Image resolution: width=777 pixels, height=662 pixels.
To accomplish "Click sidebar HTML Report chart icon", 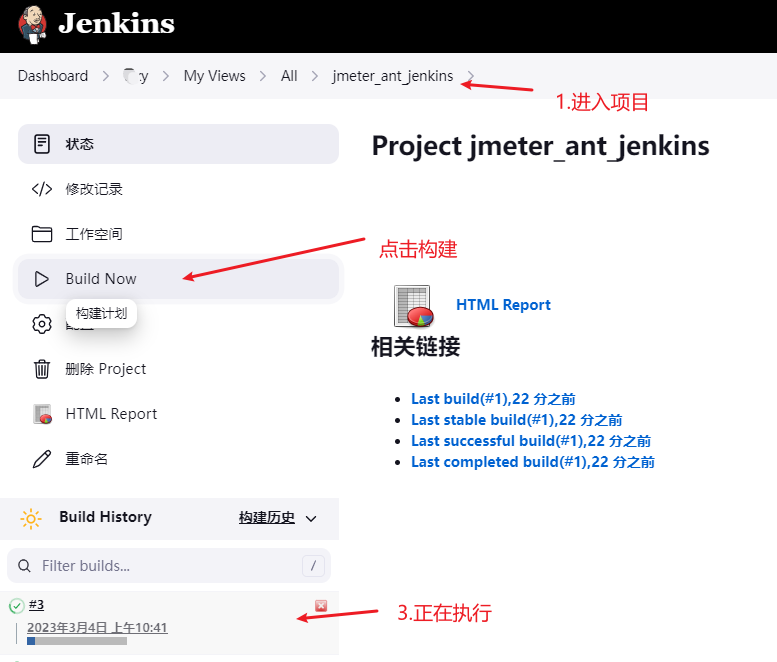I will 43,414.
